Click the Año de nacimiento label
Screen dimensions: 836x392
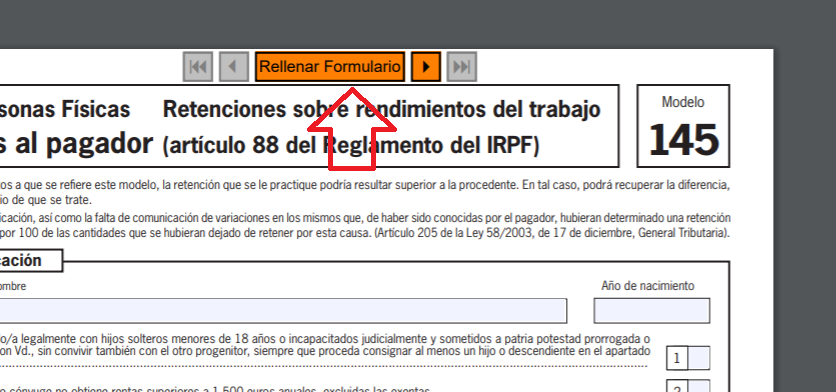point(648,286)
